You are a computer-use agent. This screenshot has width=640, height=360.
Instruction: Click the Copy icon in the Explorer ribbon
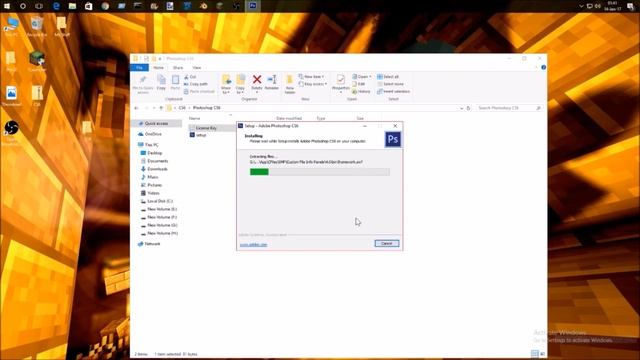pos(161,82)
